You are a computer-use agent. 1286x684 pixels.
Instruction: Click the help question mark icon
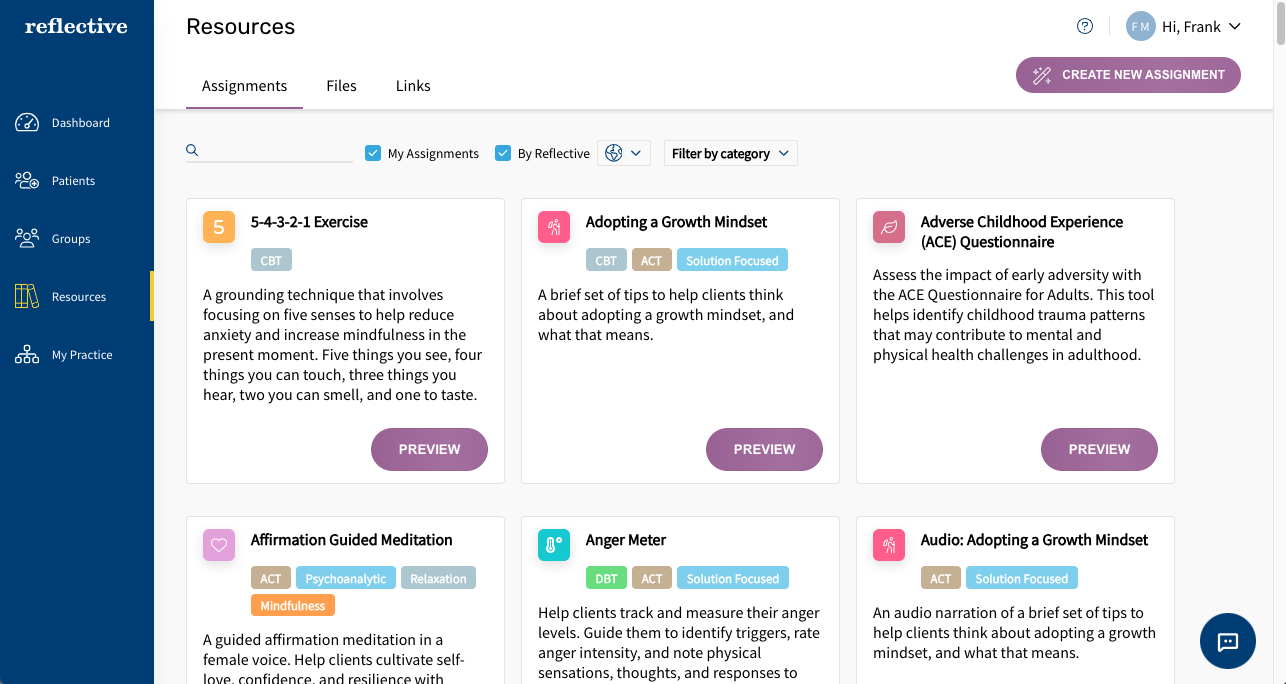click(1085, 27)
